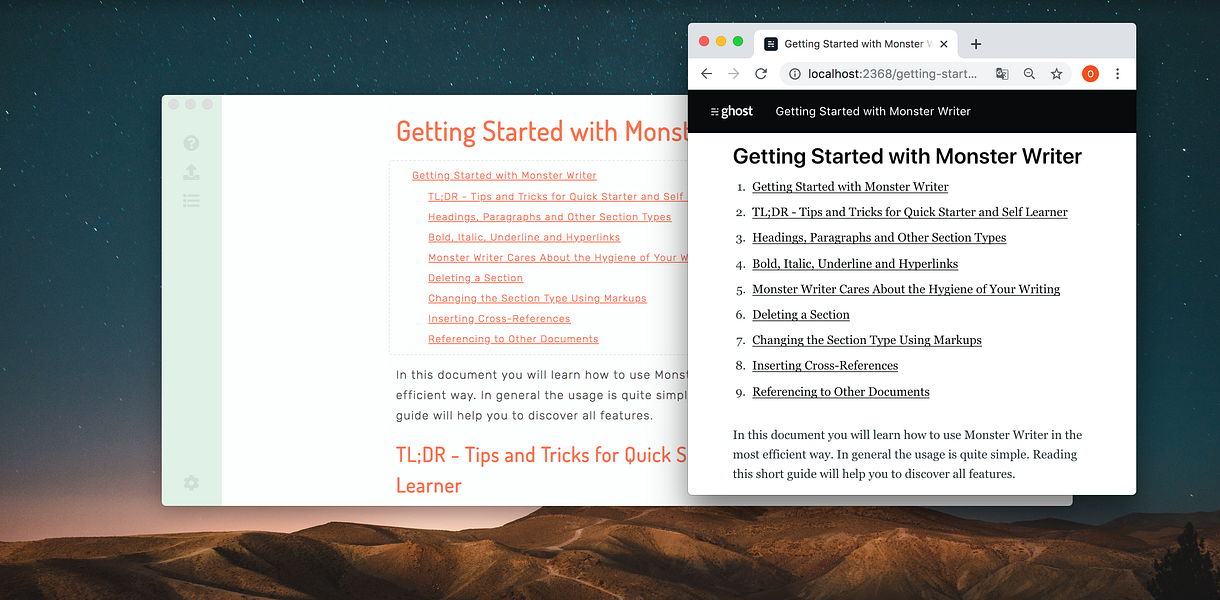Click the TL;DR orange heading in Monster Writer

tap(542, 470)
